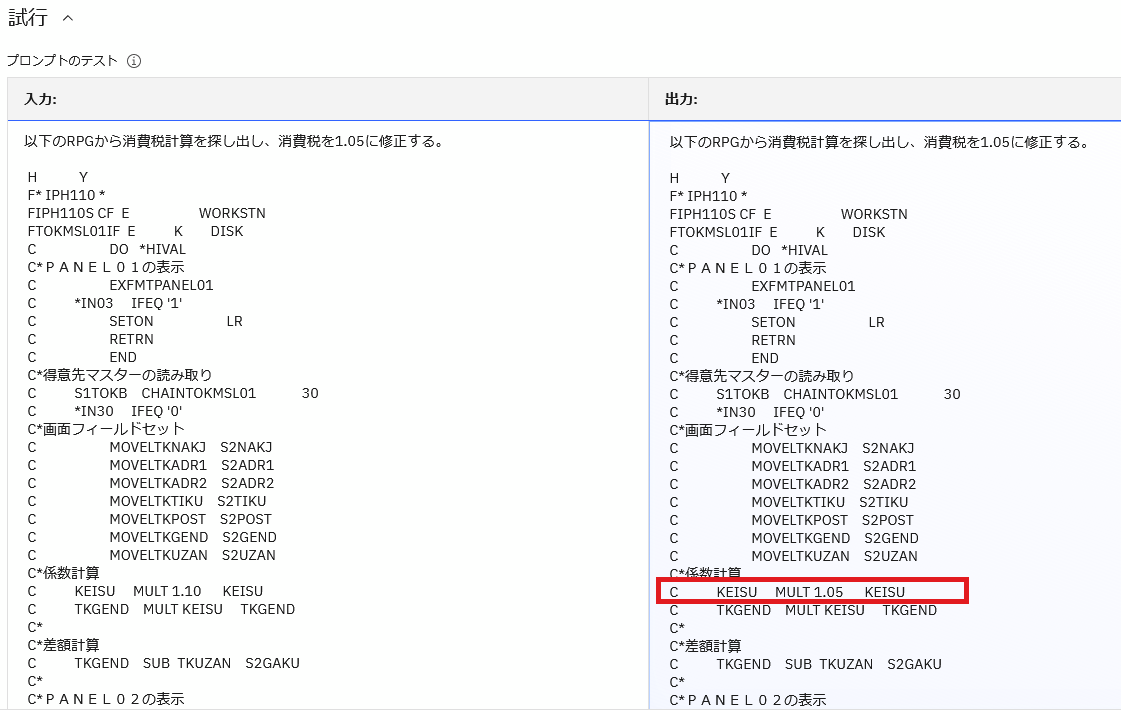Select input comment 'C*ＰＡＮＥＬ０２の表示'

(x=106, y=699)
